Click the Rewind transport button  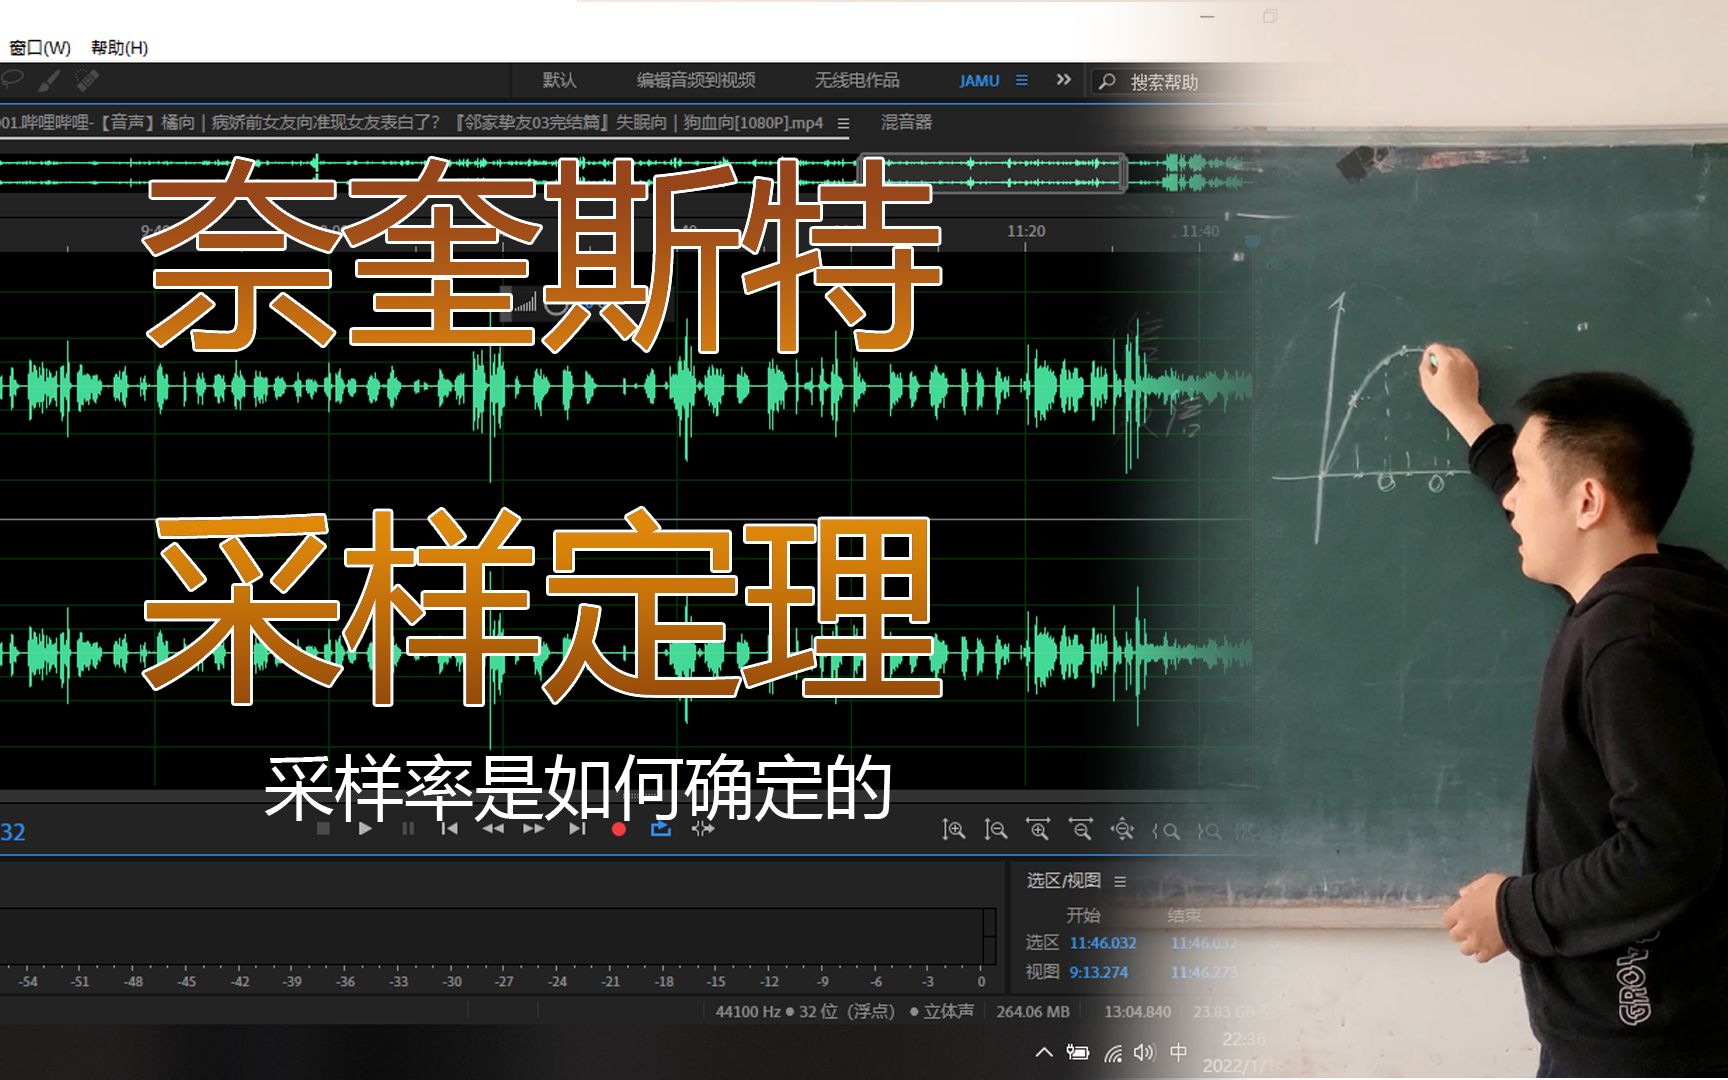(492, 828)
